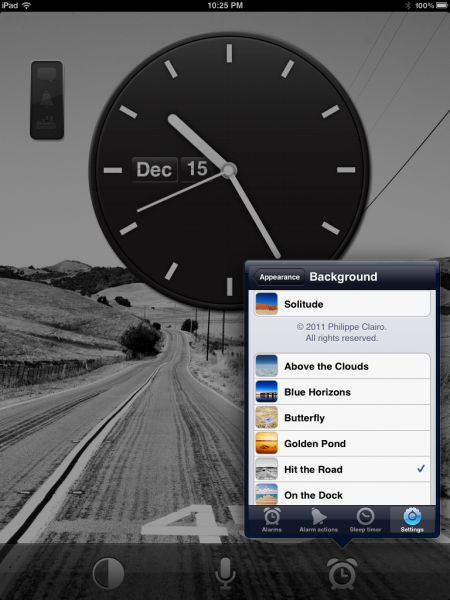Pick the Butterfly background

342,417
